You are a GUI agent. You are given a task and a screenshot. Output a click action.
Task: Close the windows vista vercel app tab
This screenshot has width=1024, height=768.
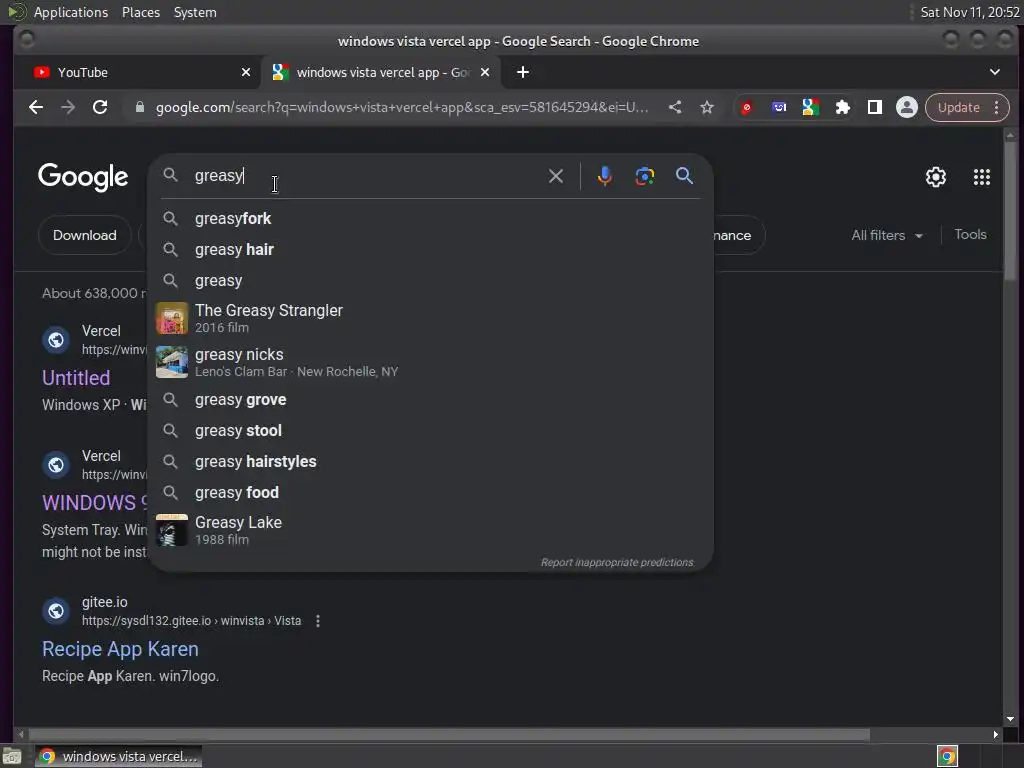click(485, 72)
